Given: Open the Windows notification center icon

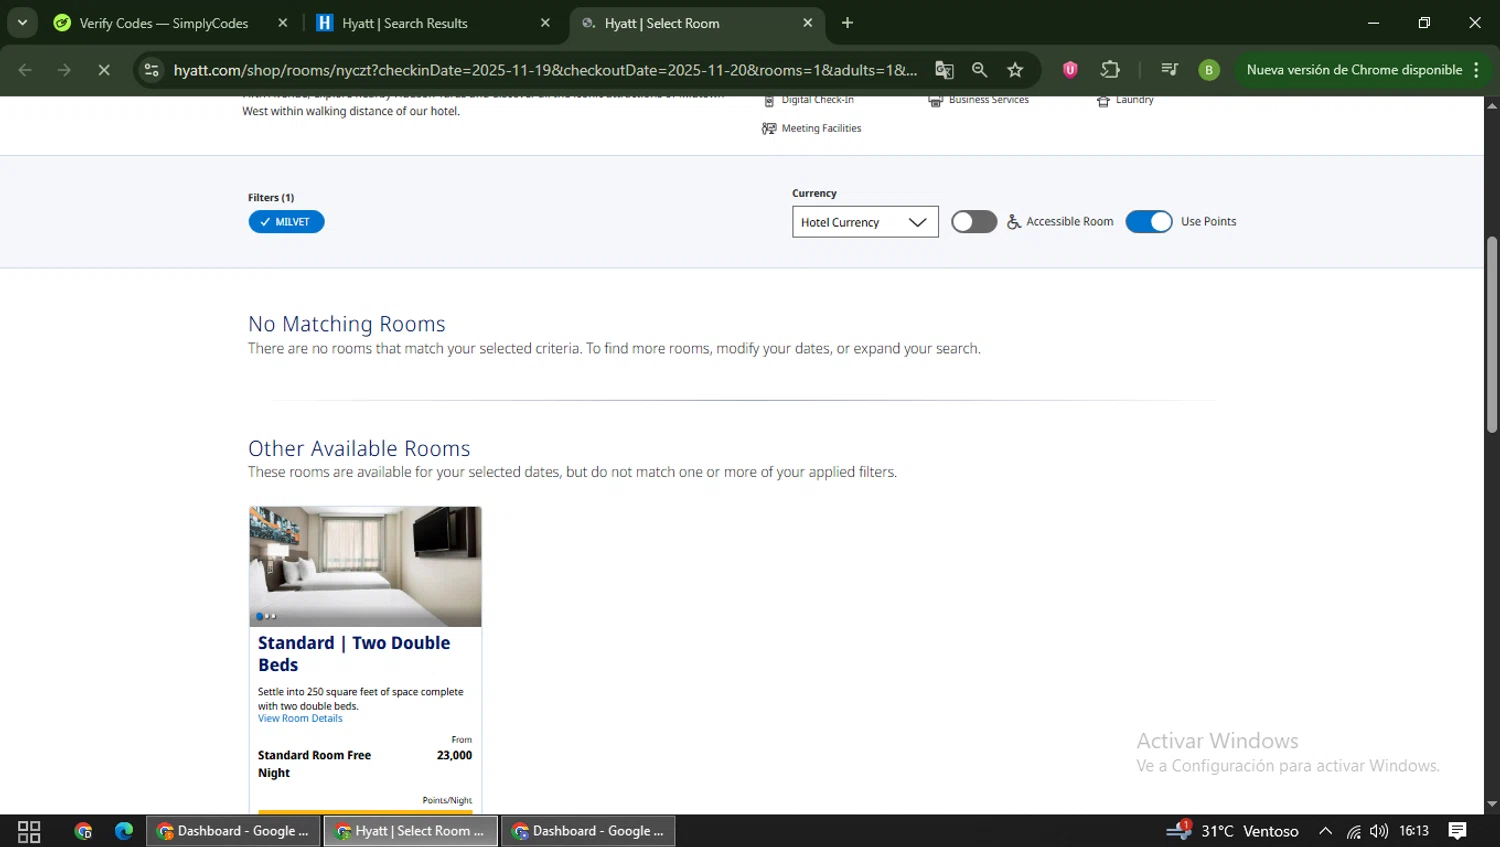Looking at the screenshot, I should 1458,831.
